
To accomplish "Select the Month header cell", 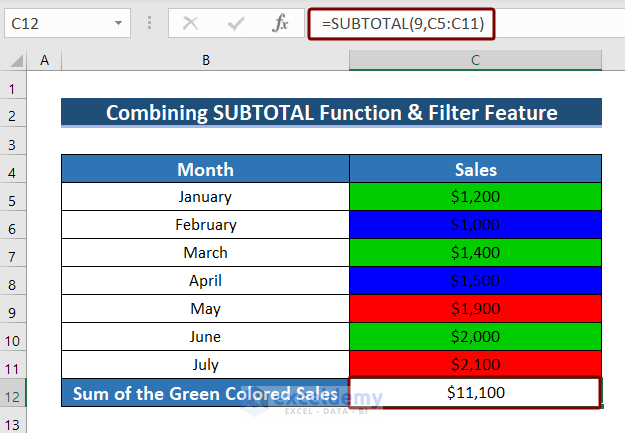I will (x=205, y=169).
